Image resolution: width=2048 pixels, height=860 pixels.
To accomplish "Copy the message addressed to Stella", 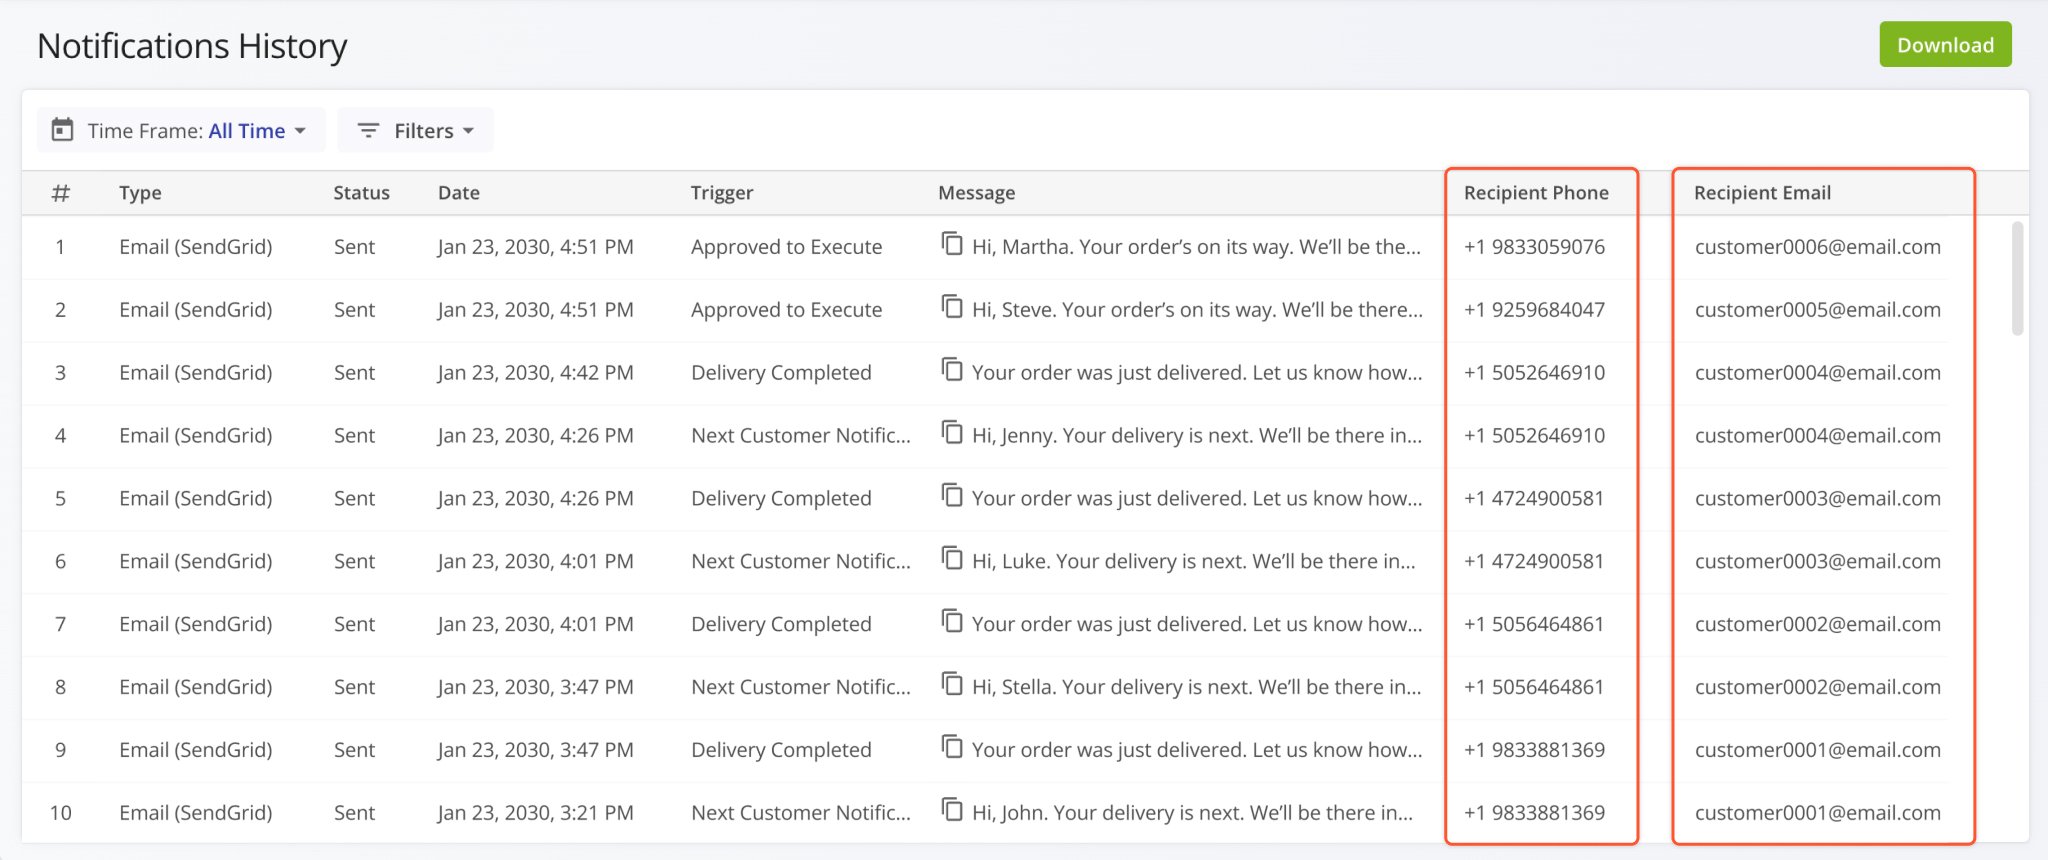I will [x=952, y=685].
